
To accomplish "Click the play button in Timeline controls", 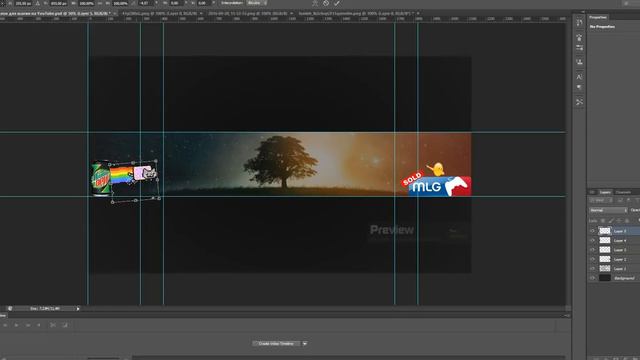I will point(16,325).
